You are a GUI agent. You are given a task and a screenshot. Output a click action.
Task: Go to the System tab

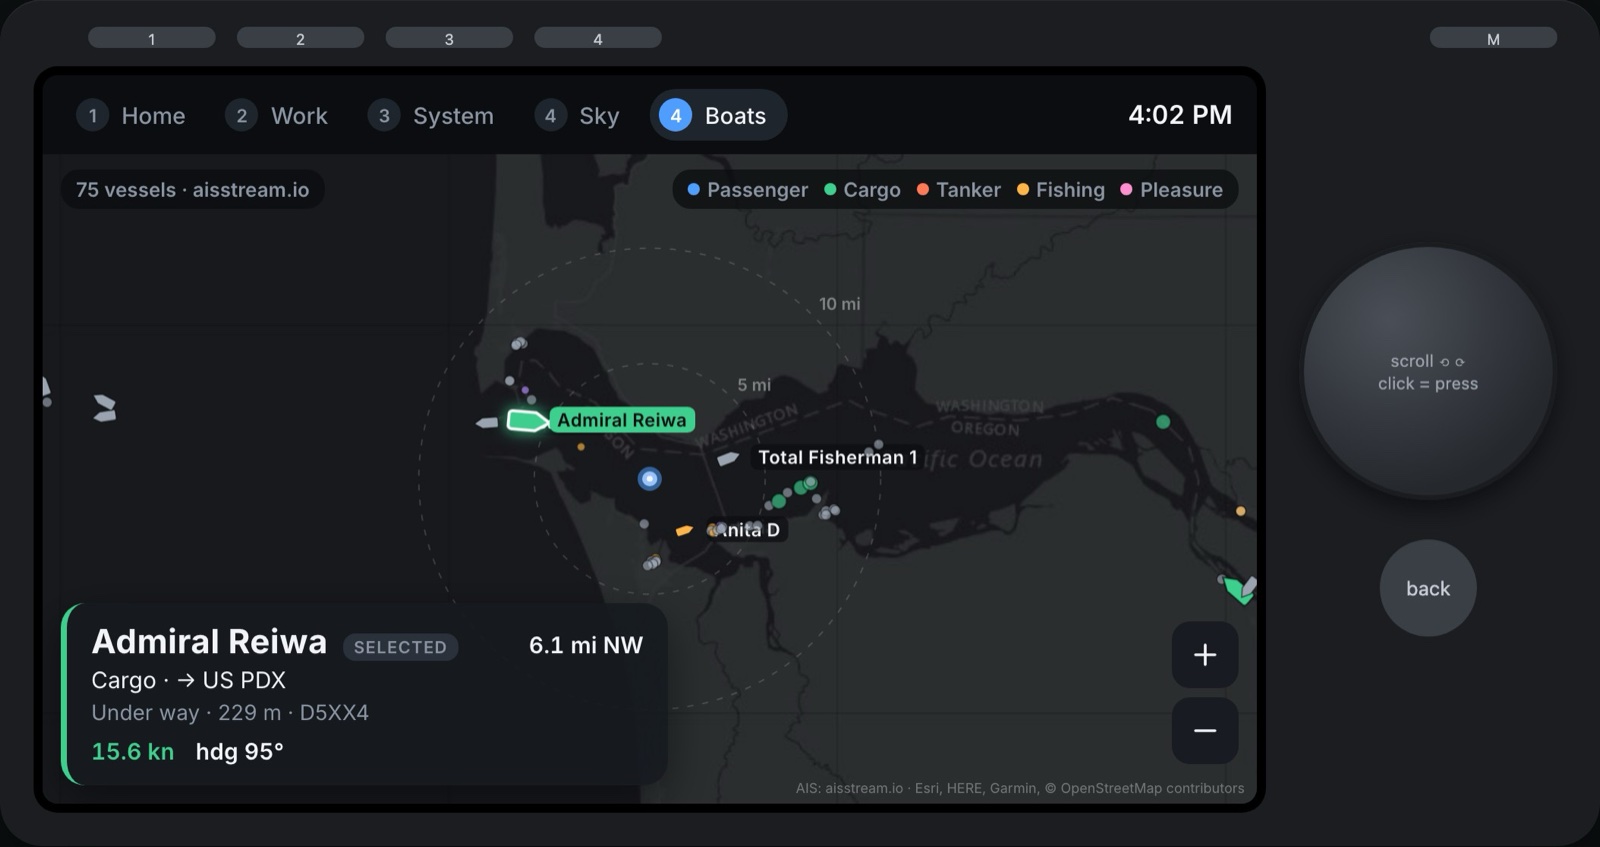point(431,116)
